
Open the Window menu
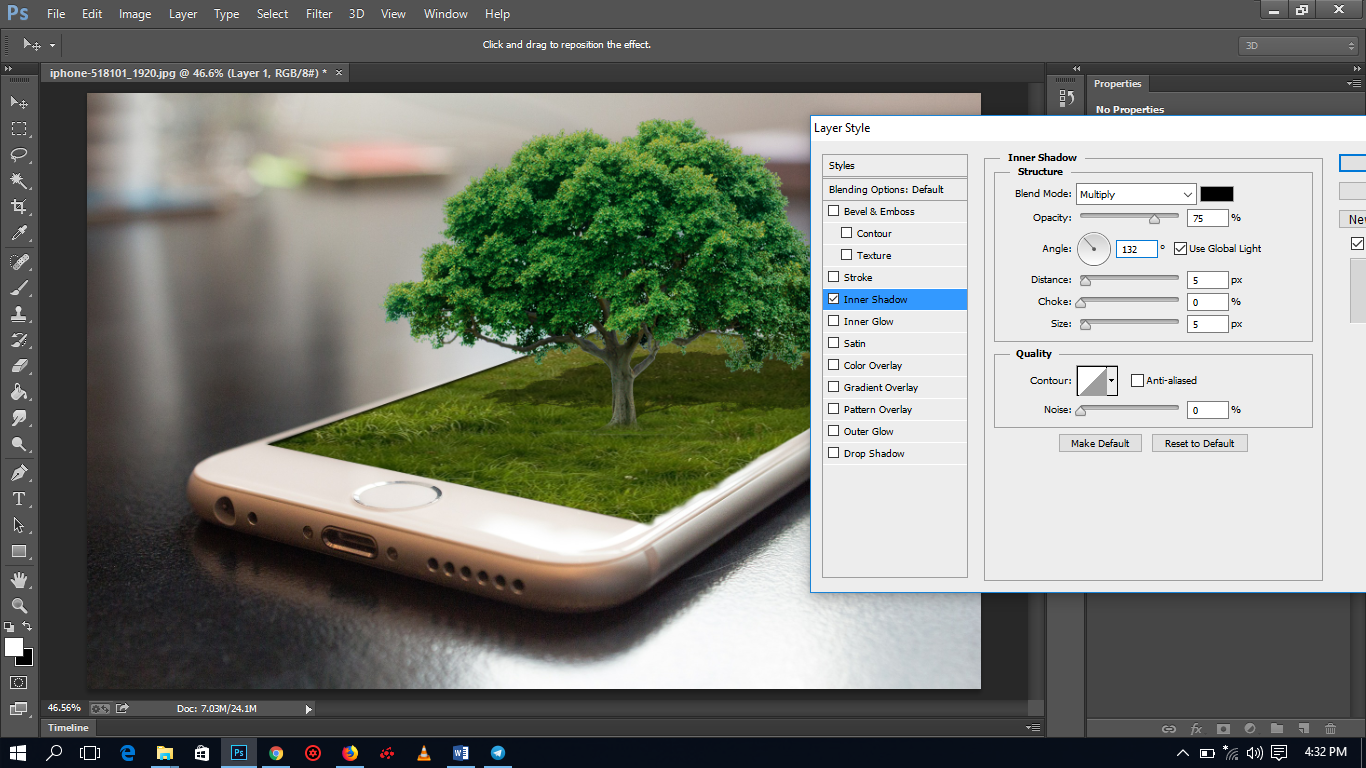point(445,14)
